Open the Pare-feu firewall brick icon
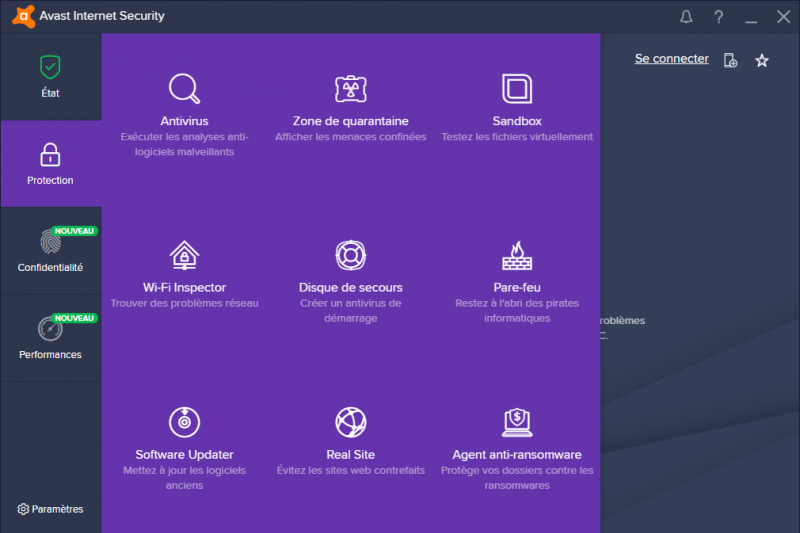The height and width of the screenshot is (533, 800). click(517, 255)
